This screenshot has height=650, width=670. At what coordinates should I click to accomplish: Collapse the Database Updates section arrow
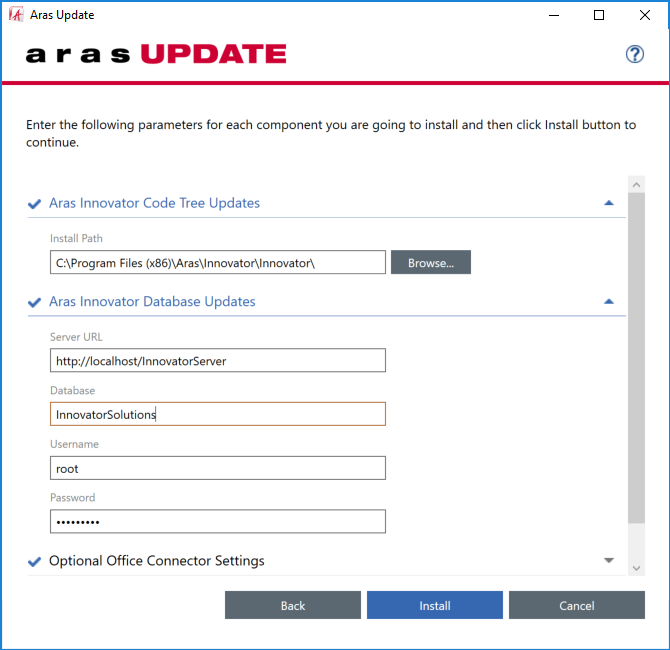pos(609,302)
